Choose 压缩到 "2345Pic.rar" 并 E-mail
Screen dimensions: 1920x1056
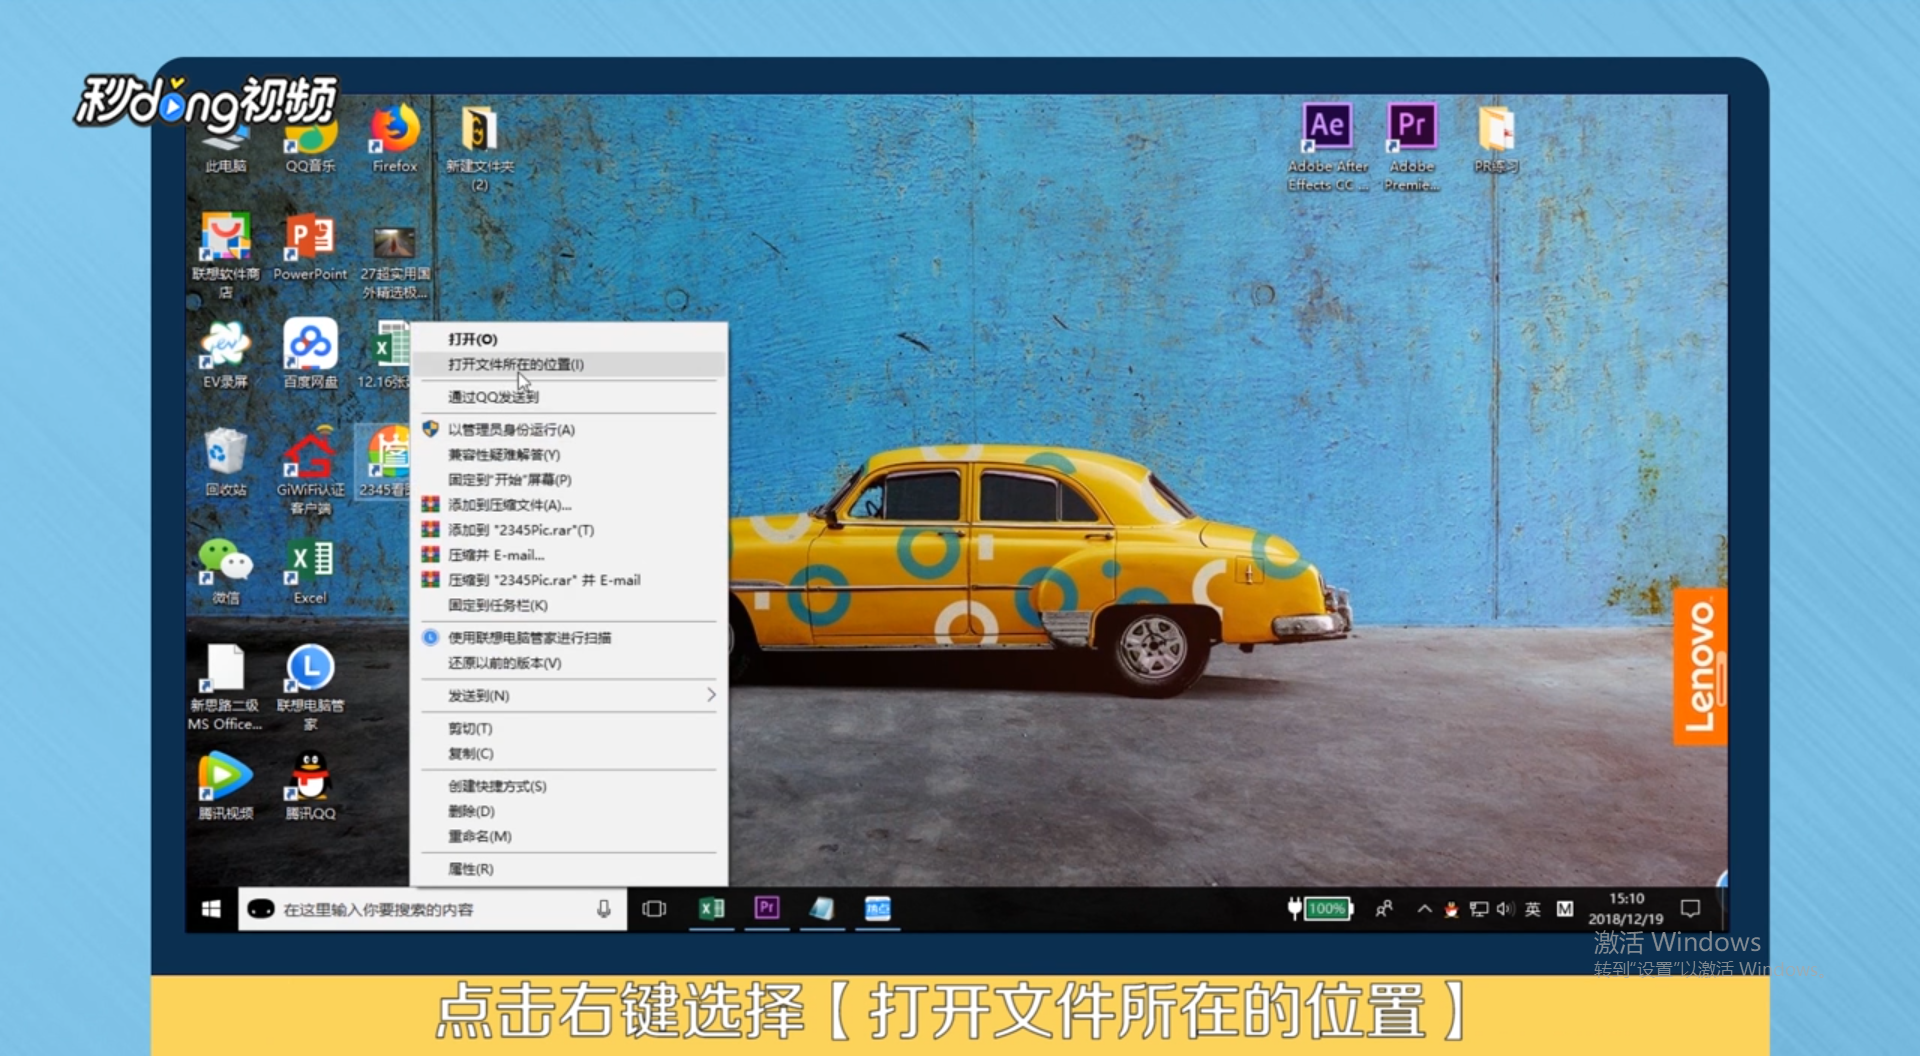(x=569, y=580)
